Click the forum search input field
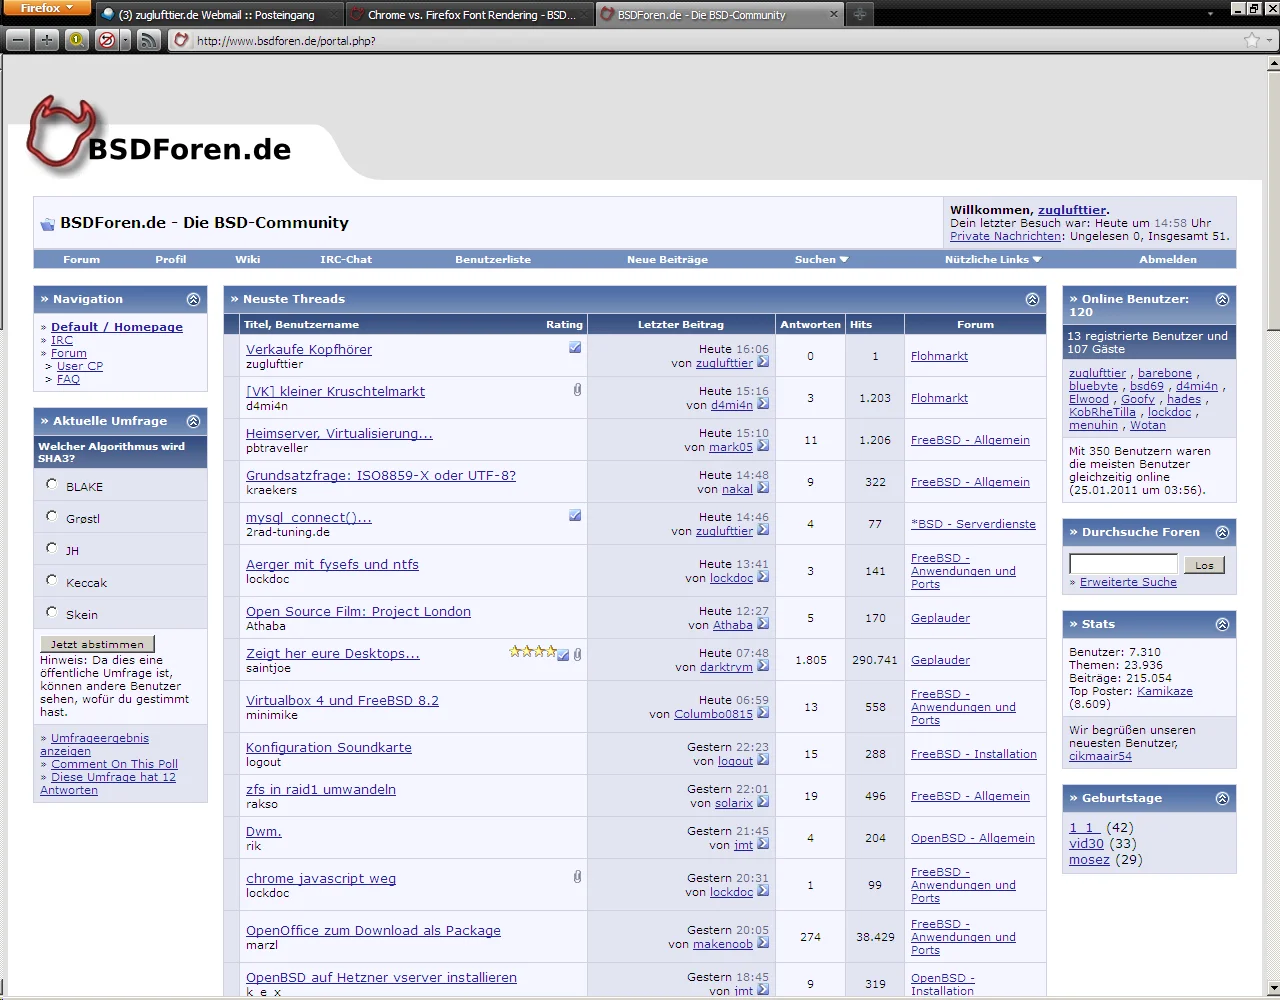This screenshot has height=1000, width=1280. point(1123,564)
